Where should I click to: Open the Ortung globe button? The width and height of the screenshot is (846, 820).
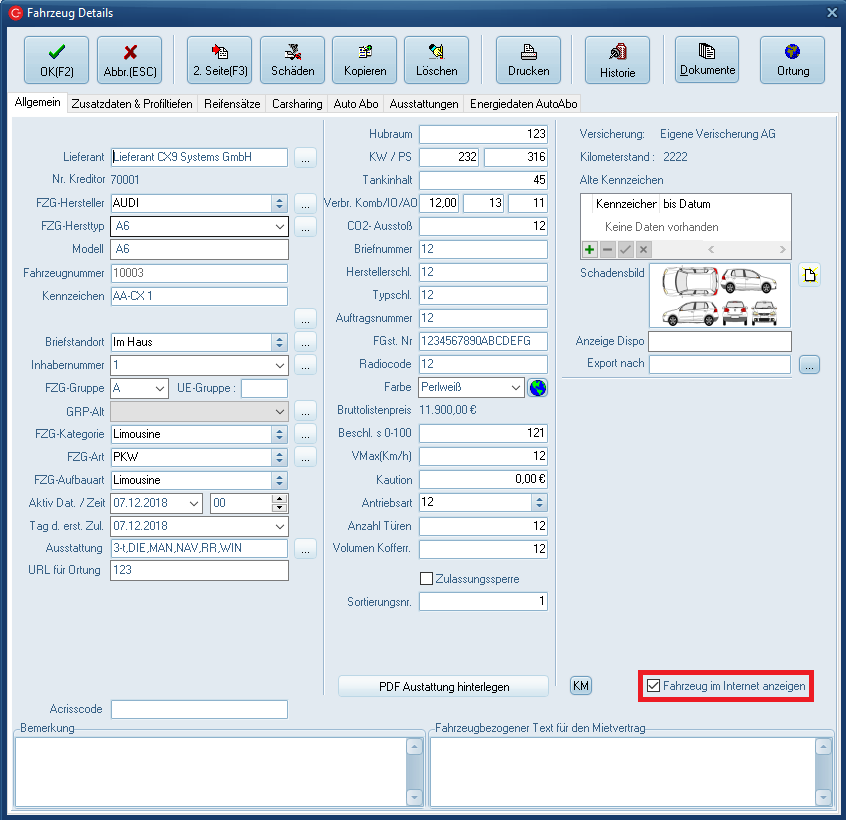click(x=792, y=60)
